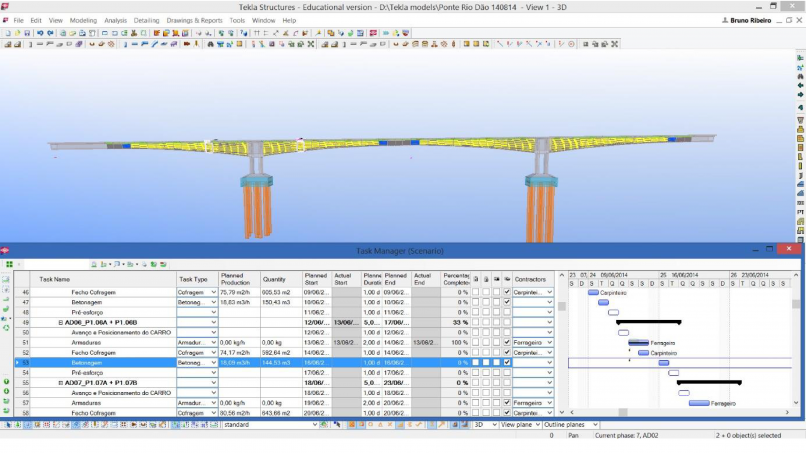Click the Ferrageiro Gantt bar for row 51

(638, 343)
